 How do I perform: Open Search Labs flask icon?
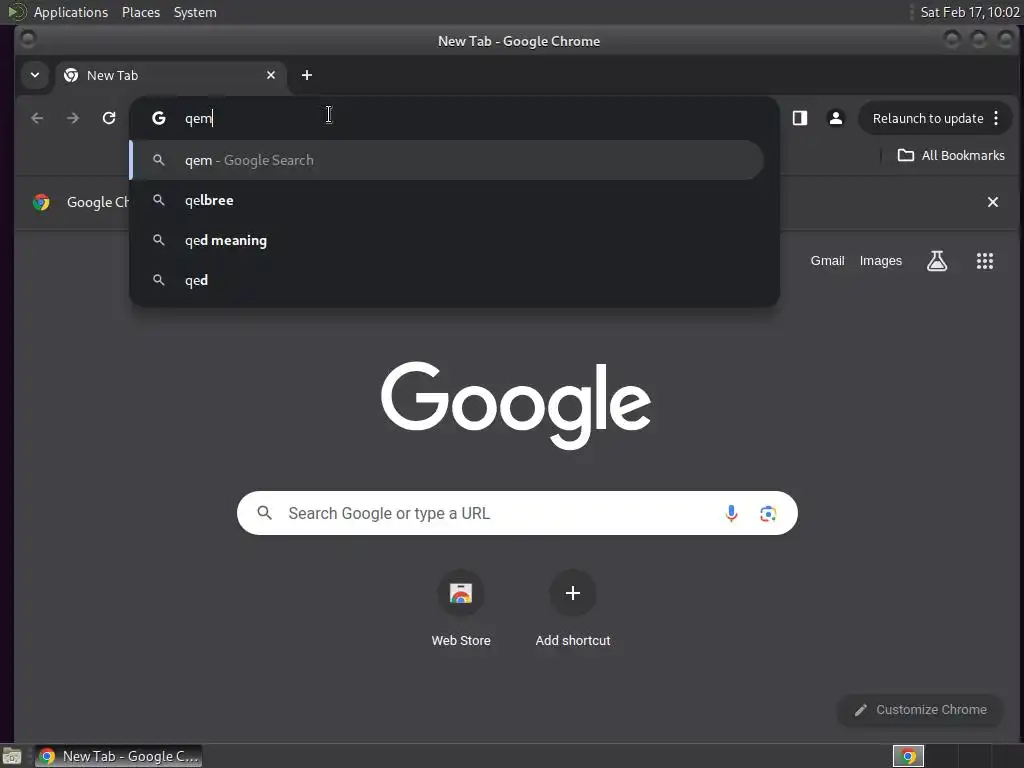click(x=936, y=261)
